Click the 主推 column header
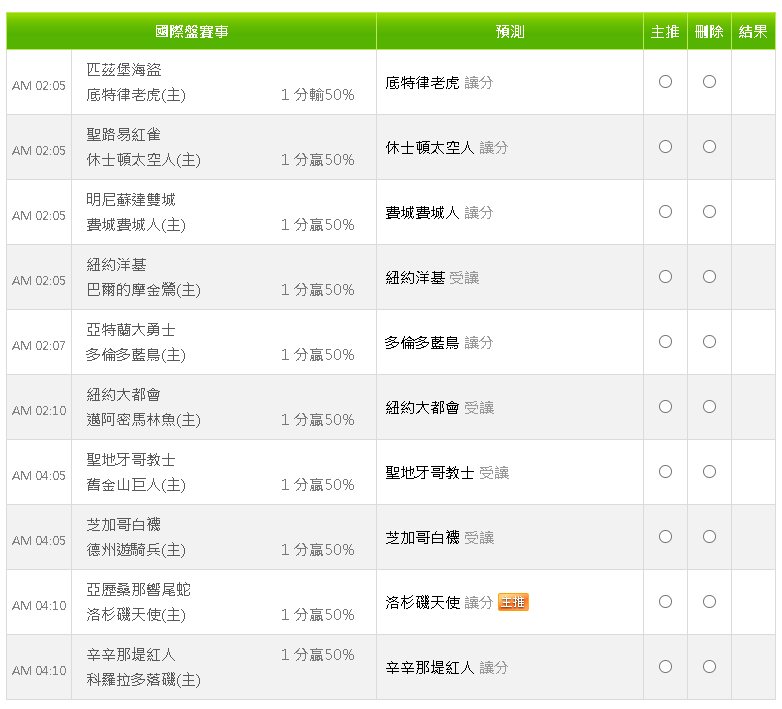Screen dimensions: 782x709 [x=665, y=31]
